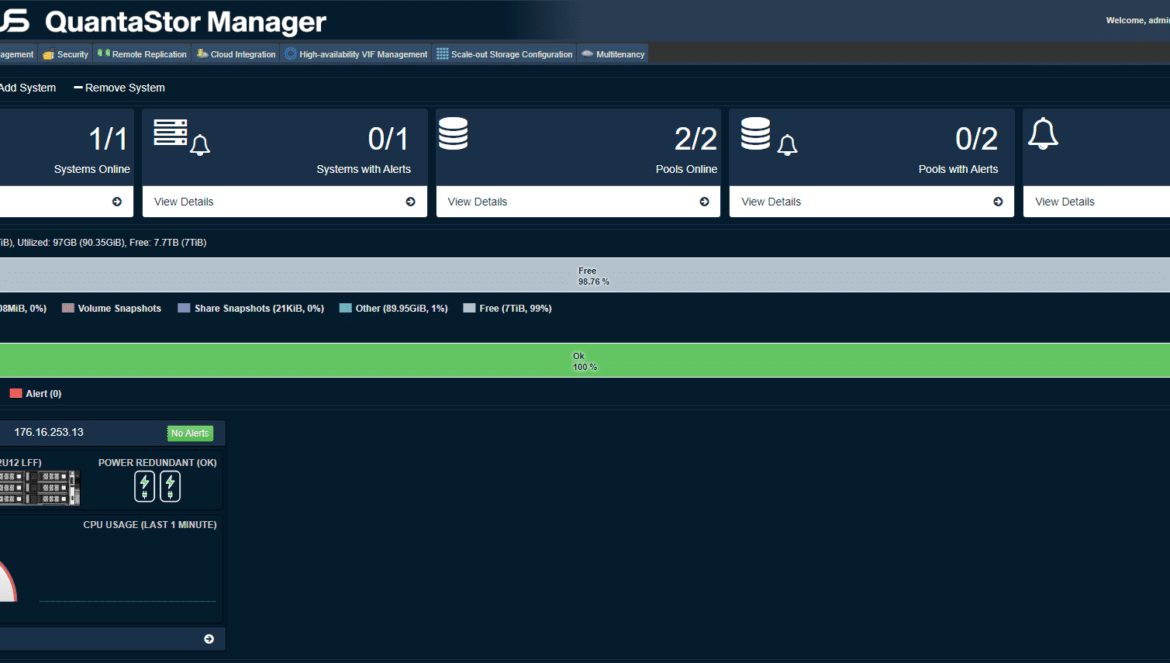Screen dimensions: 1170x663
Task: Open the Cloud Integration tab
Action: [x=236, y=54]
